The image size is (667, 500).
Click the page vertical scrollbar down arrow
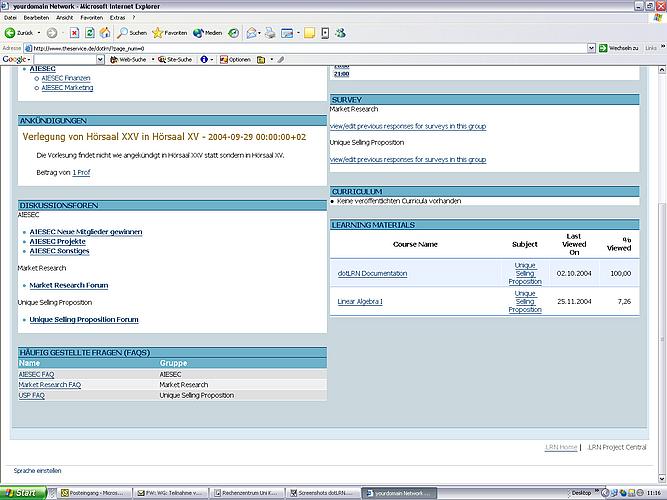point(663,479)
